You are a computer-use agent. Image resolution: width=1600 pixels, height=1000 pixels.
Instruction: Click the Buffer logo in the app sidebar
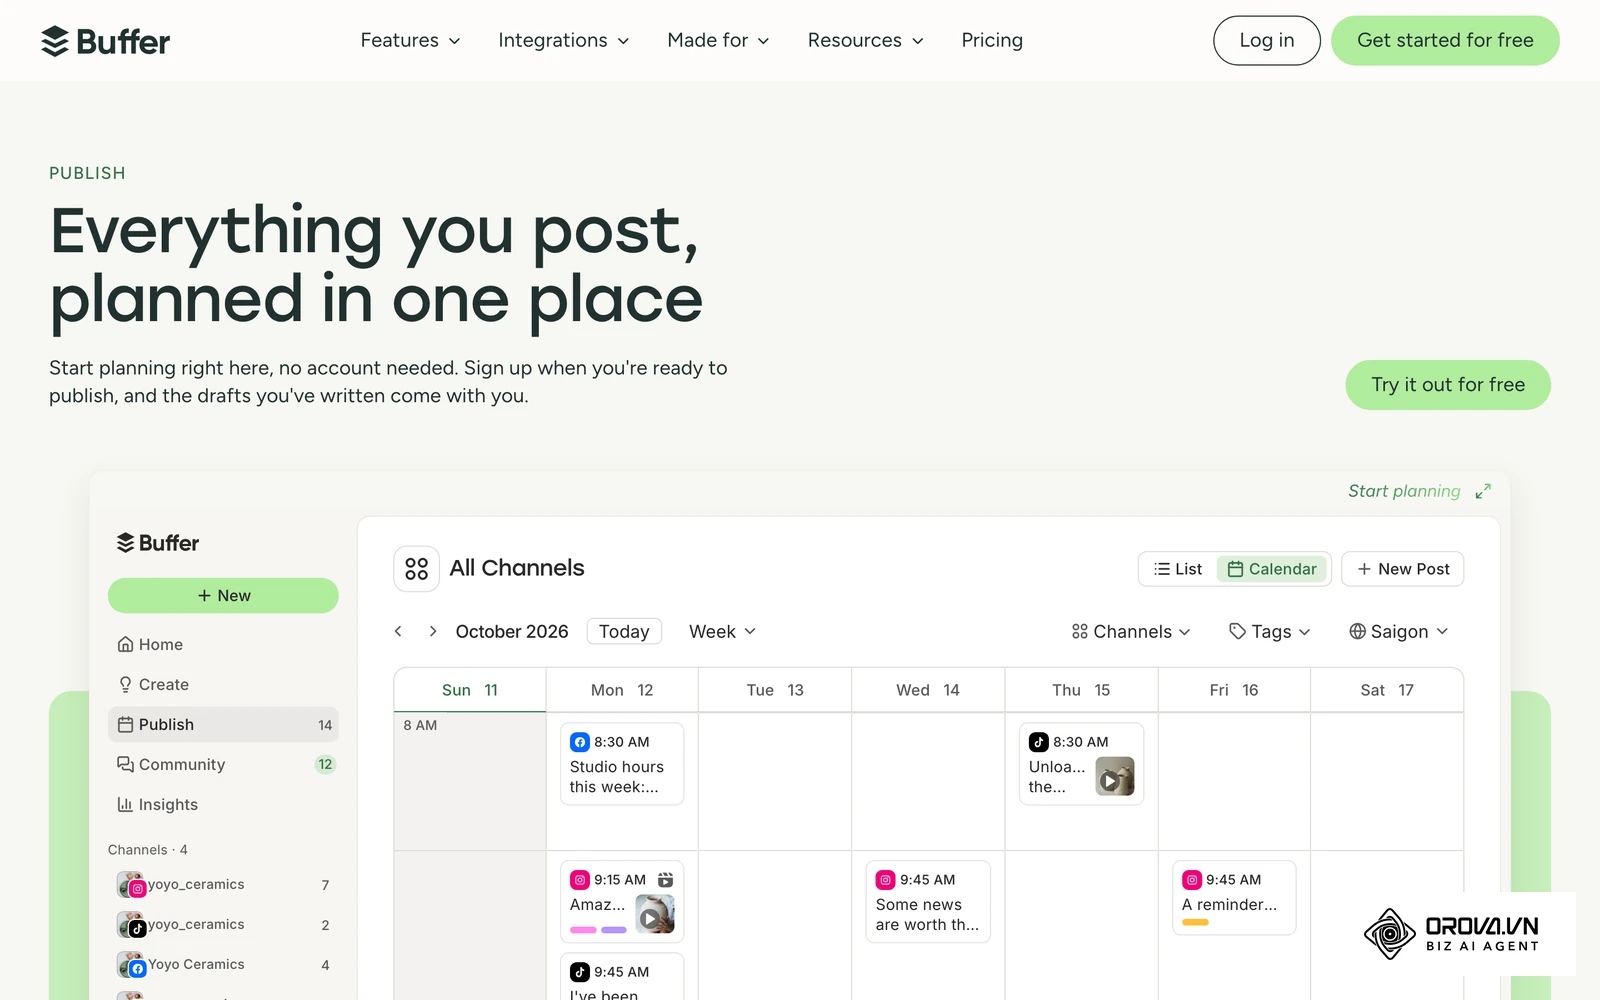[158, 543]
